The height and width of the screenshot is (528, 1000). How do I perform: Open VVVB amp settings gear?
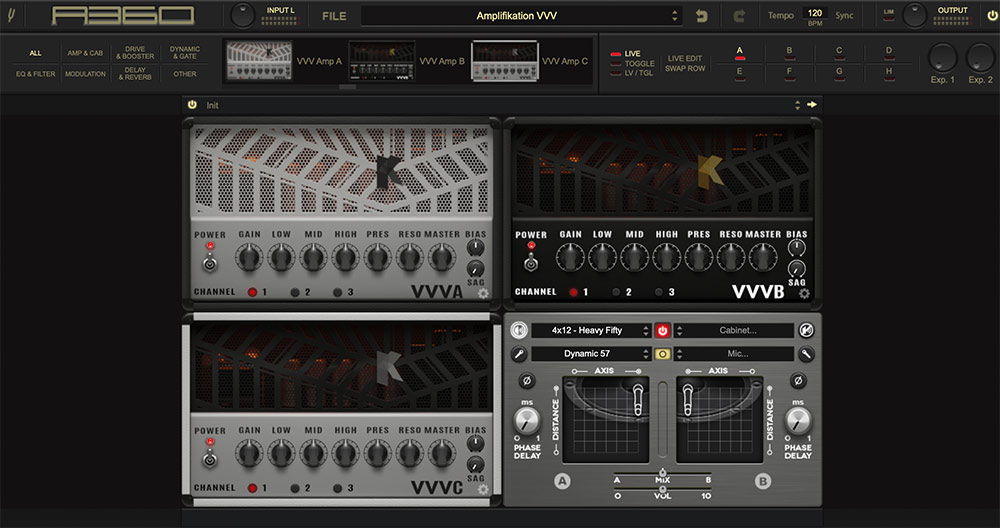point(804,293)
